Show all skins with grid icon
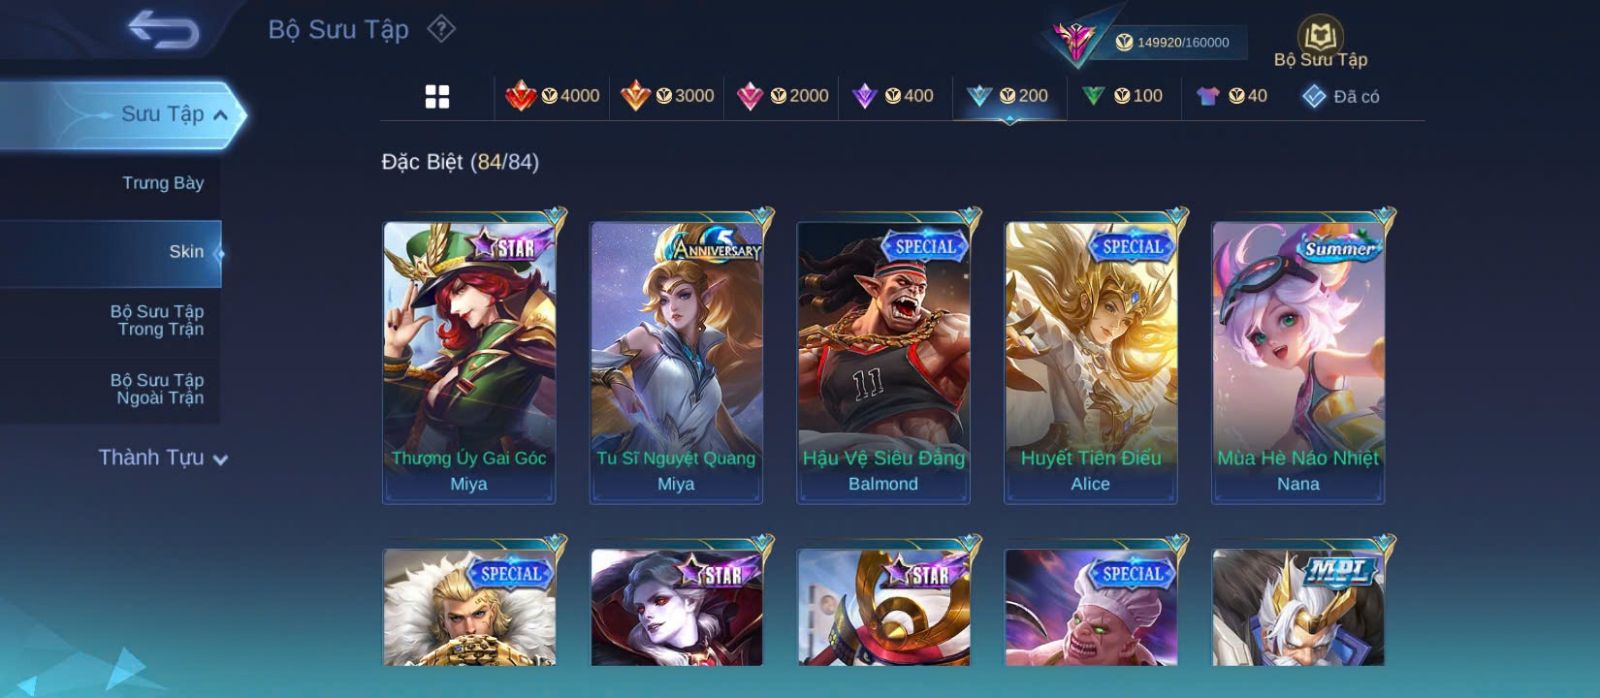Viewport: 1600px width, 698px height. [x=437, y=96]
